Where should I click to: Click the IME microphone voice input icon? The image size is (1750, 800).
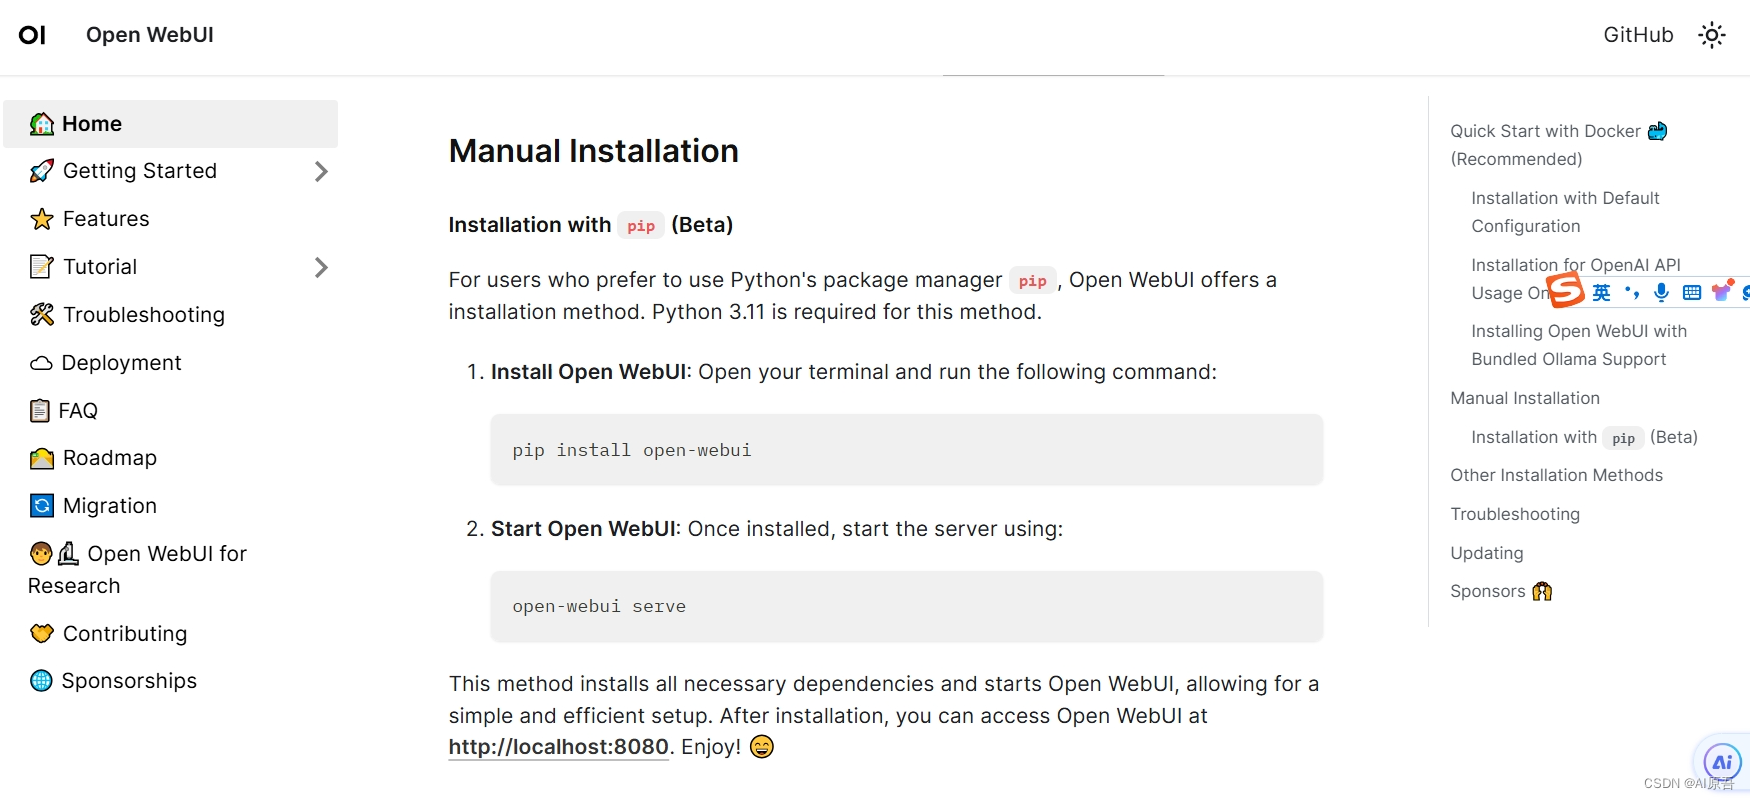pos(1661,292)
